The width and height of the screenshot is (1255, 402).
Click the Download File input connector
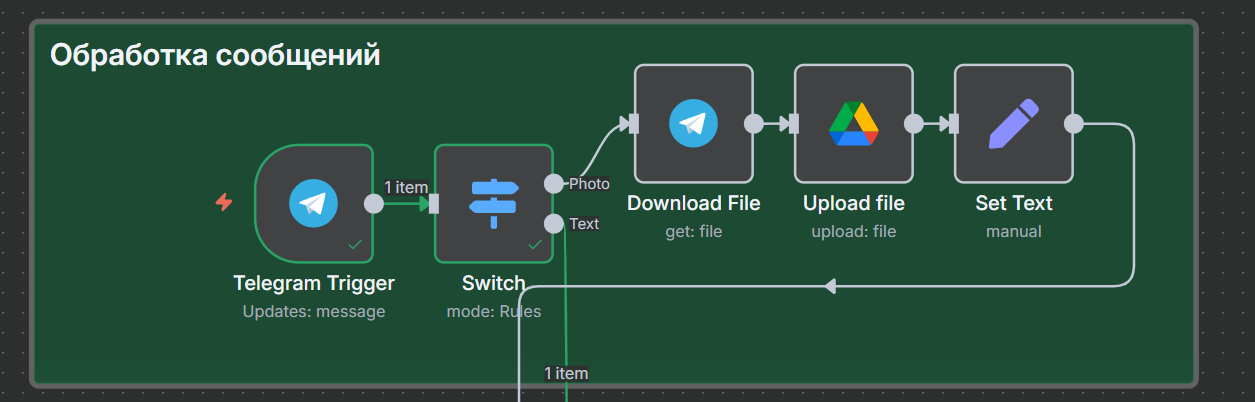point(635,124)
